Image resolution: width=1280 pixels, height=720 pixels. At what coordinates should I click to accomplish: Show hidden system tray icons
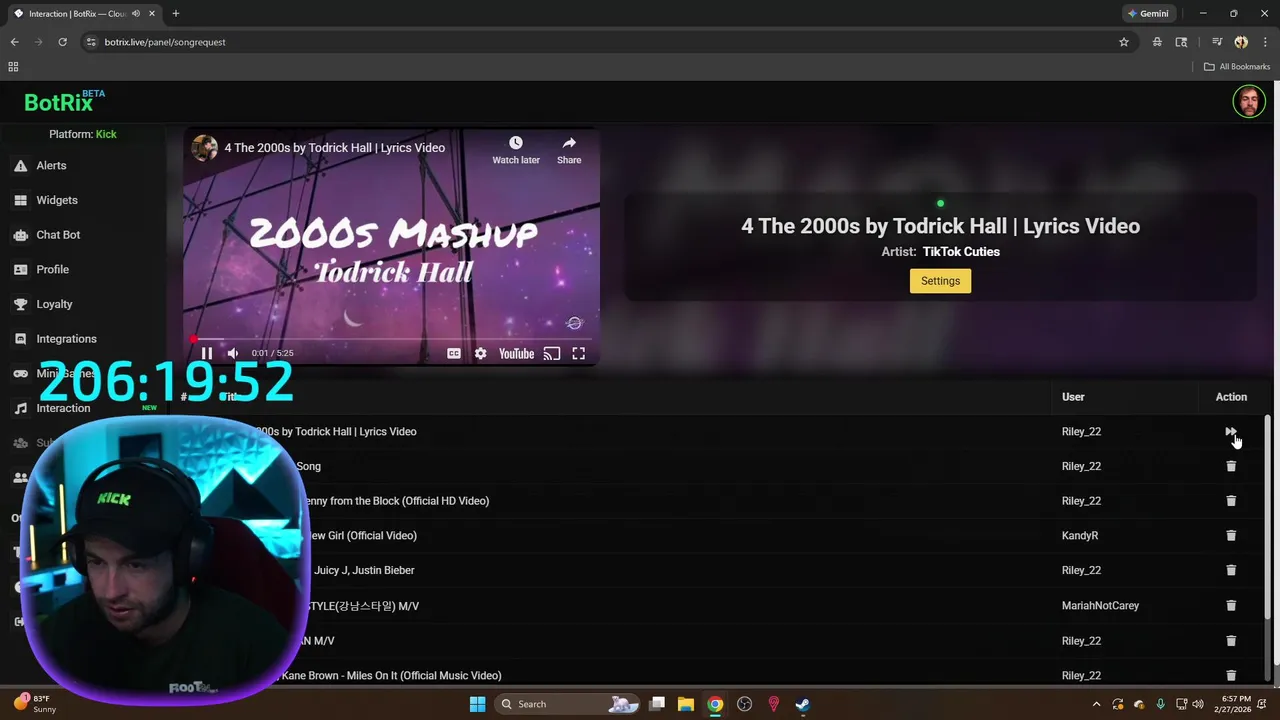[1096, 704]
